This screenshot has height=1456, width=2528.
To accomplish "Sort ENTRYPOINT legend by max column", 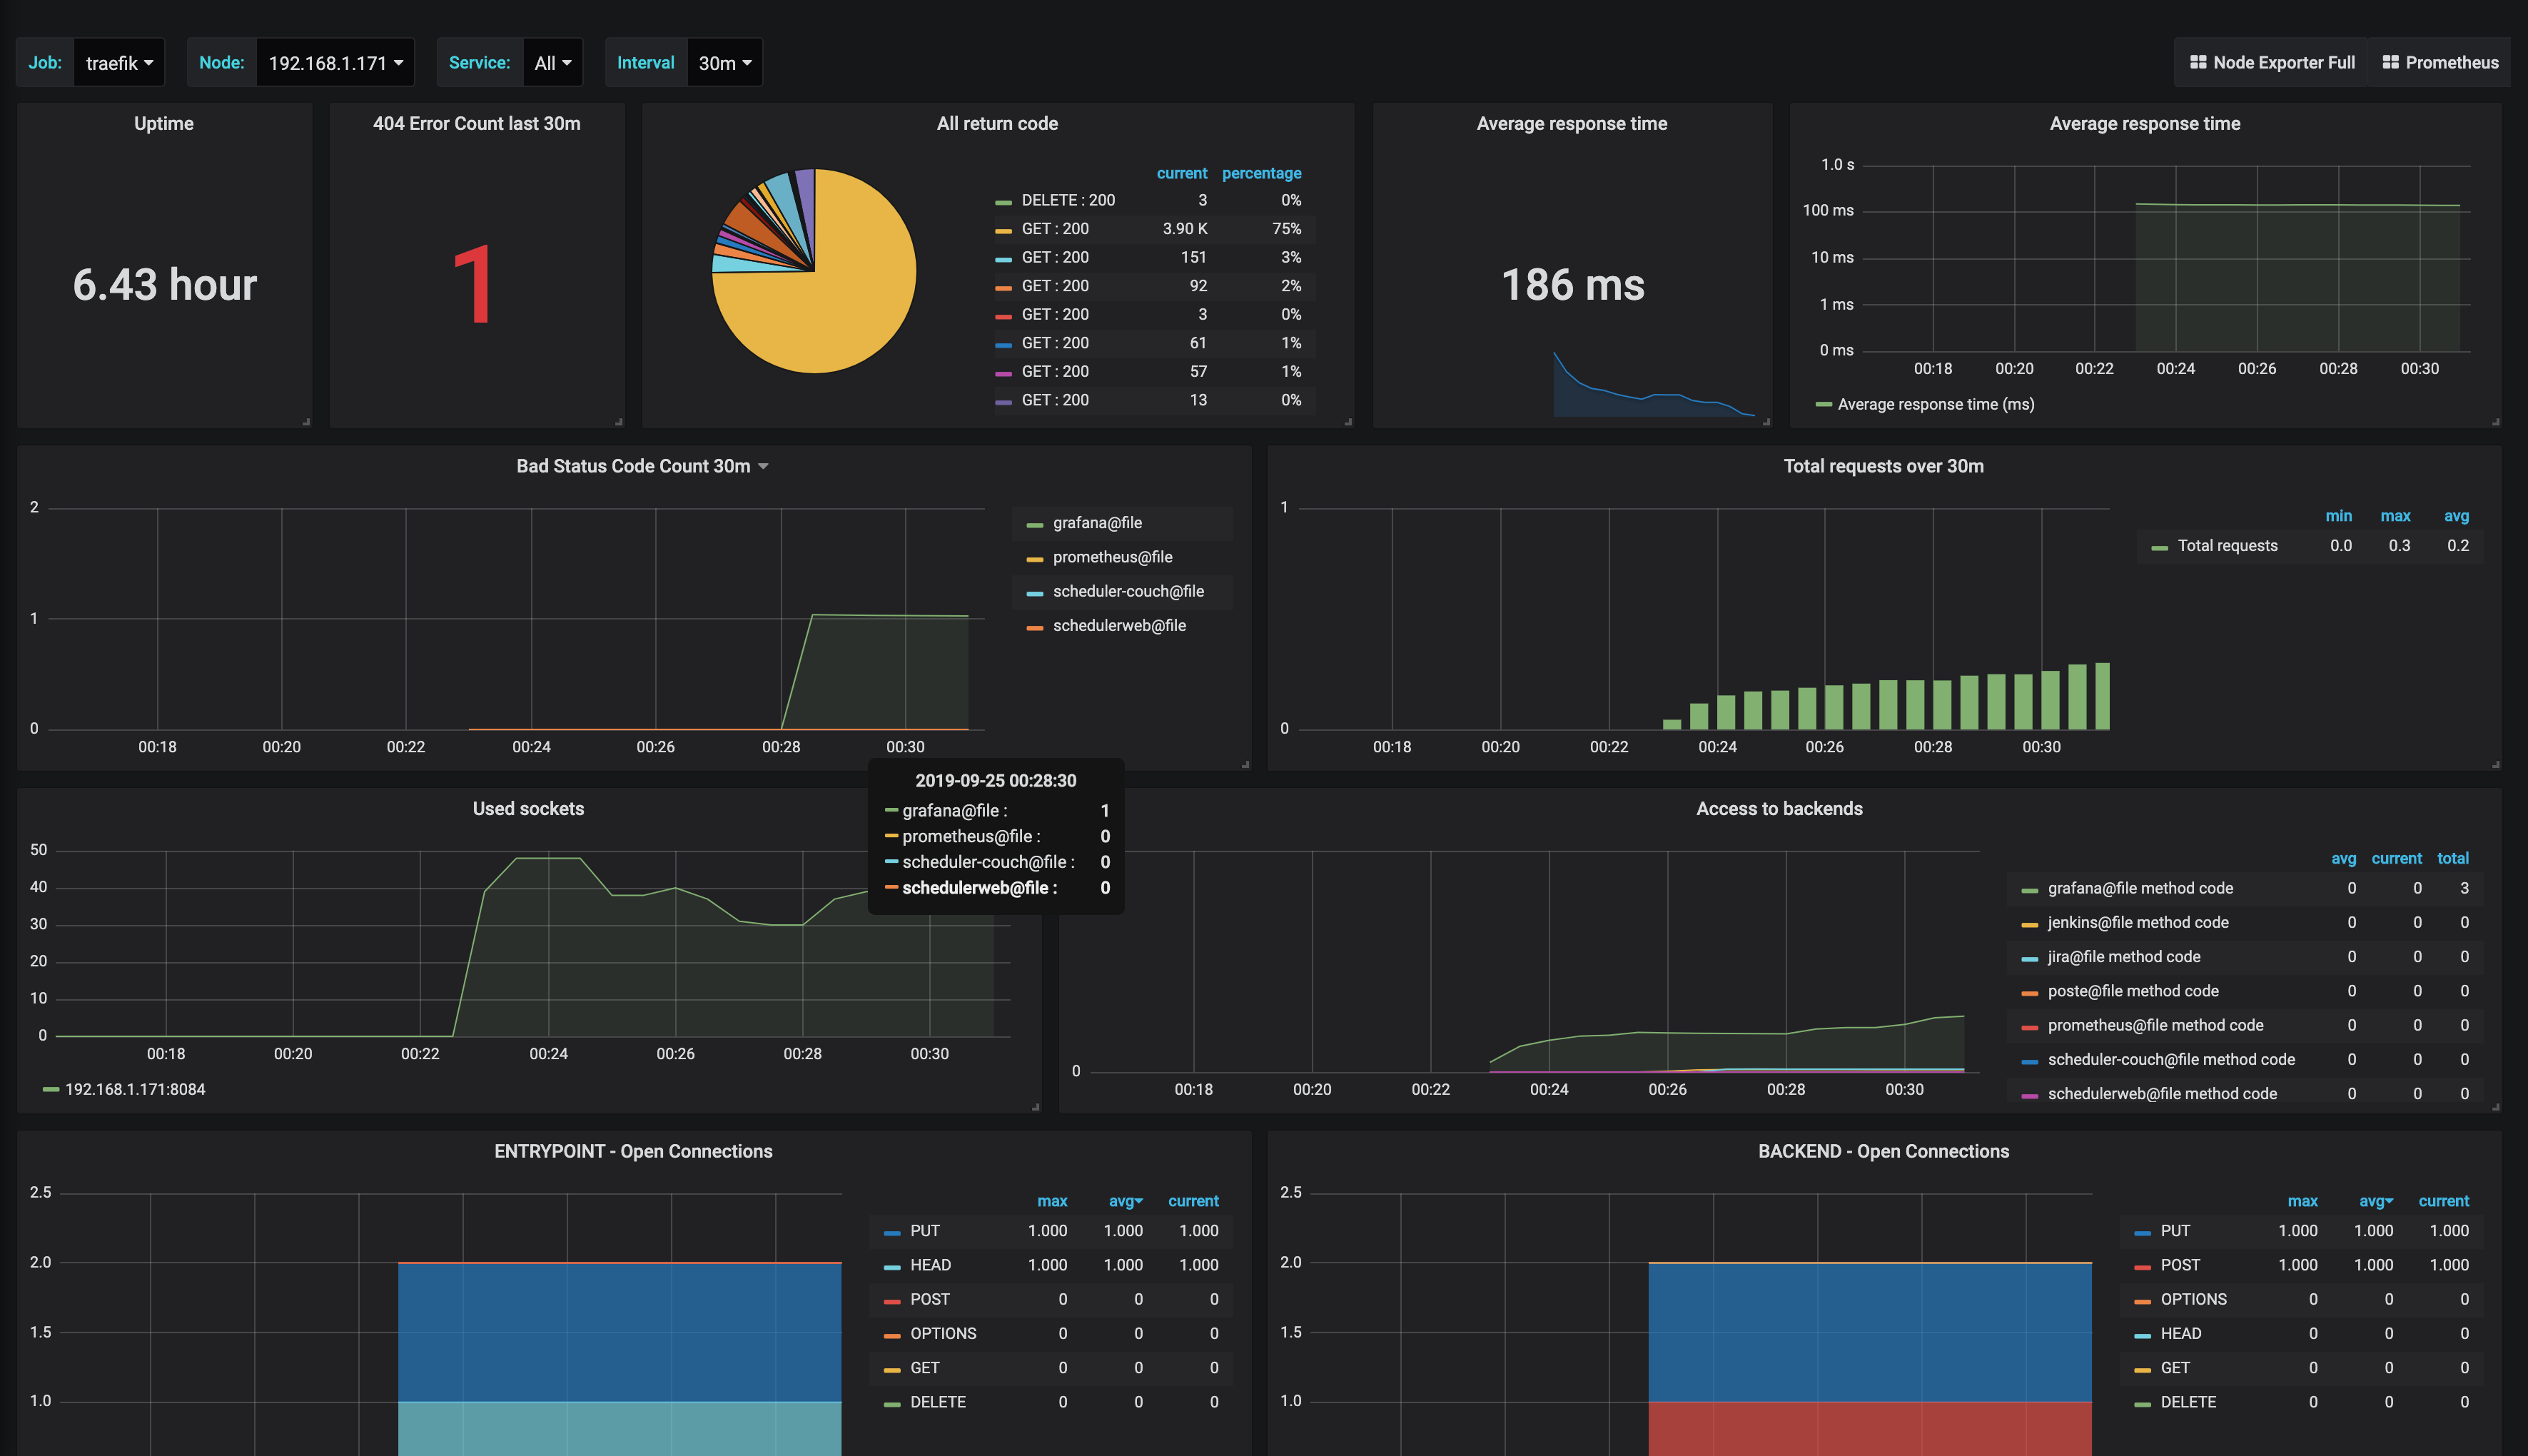I will (x=1051, y=1201).
